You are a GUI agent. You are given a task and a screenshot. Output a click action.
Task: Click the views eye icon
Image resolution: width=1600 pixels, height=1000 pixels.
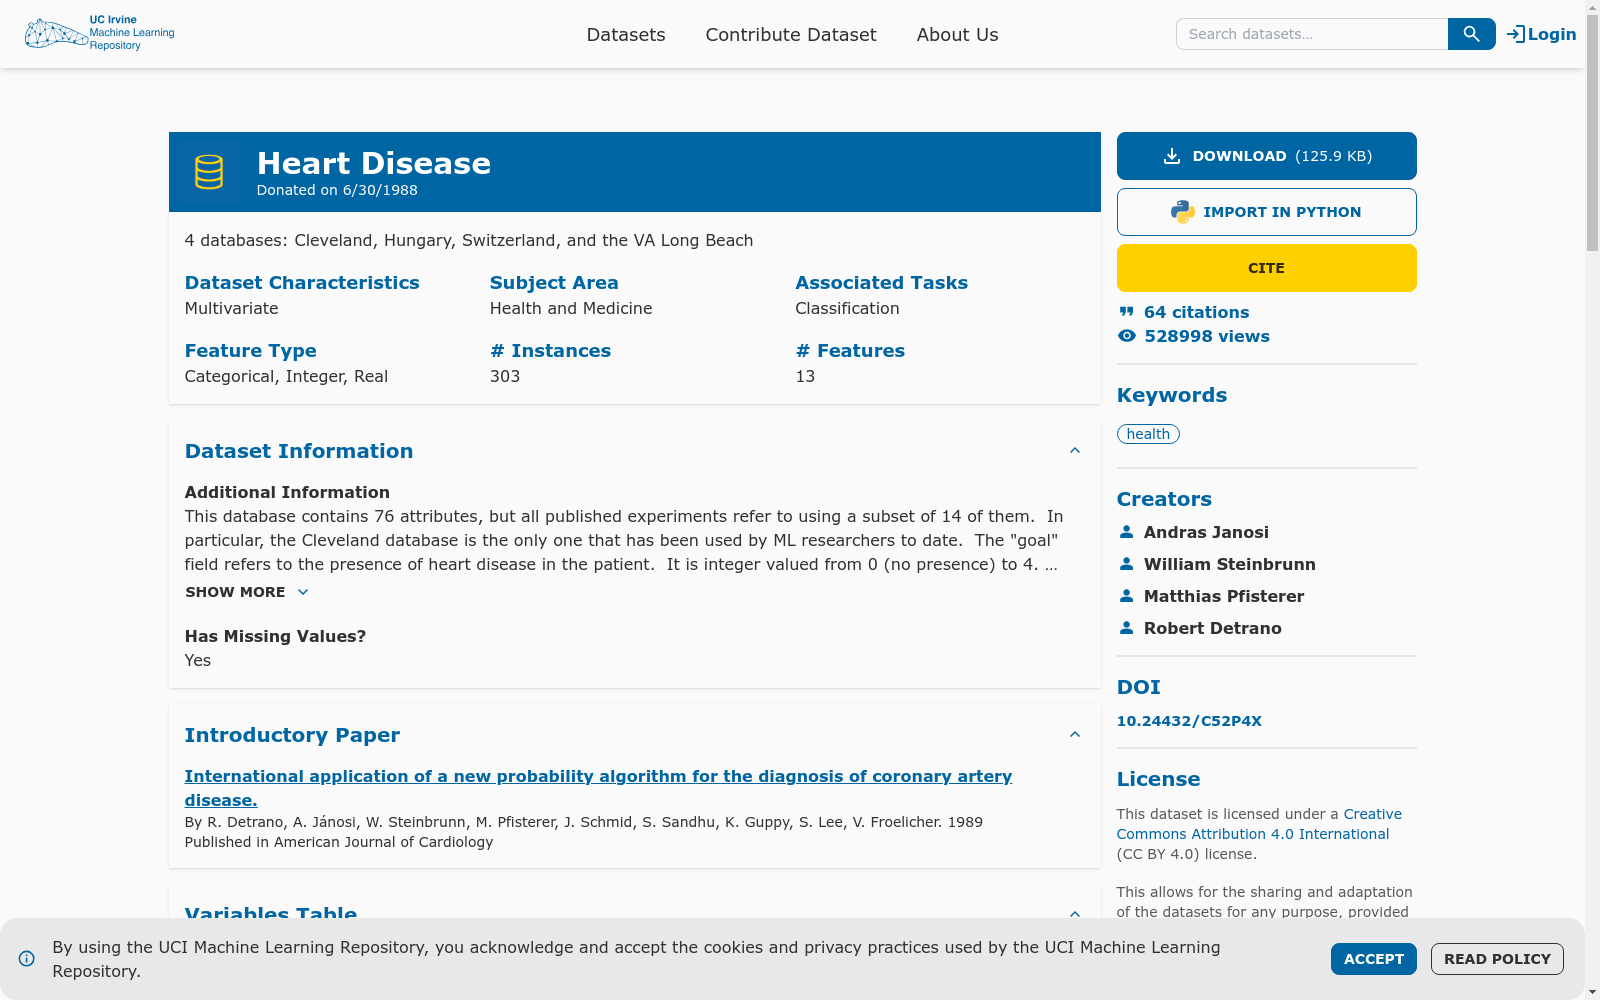click(1126, 336)
